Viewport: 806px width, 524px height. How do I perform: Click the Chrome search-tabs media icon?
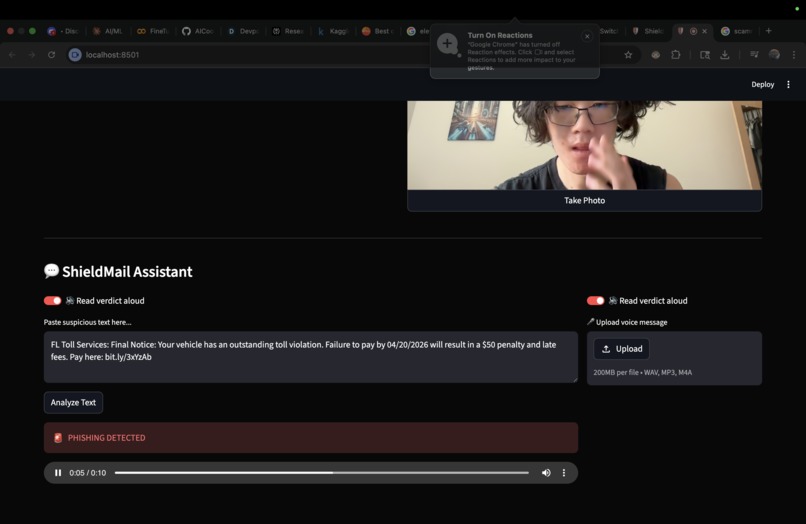tap(705, 55)
